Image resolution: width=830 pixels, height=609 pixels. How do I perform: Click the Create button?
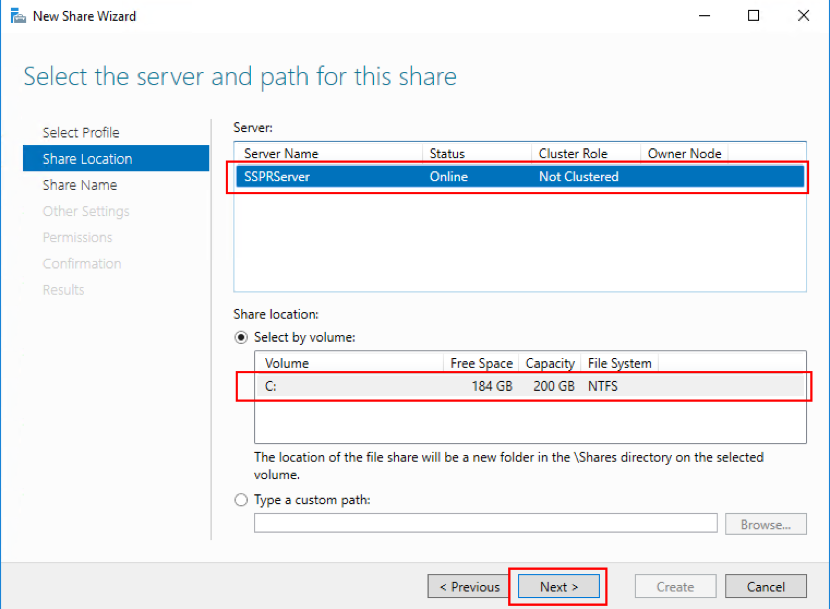click(x=675, y=587)
